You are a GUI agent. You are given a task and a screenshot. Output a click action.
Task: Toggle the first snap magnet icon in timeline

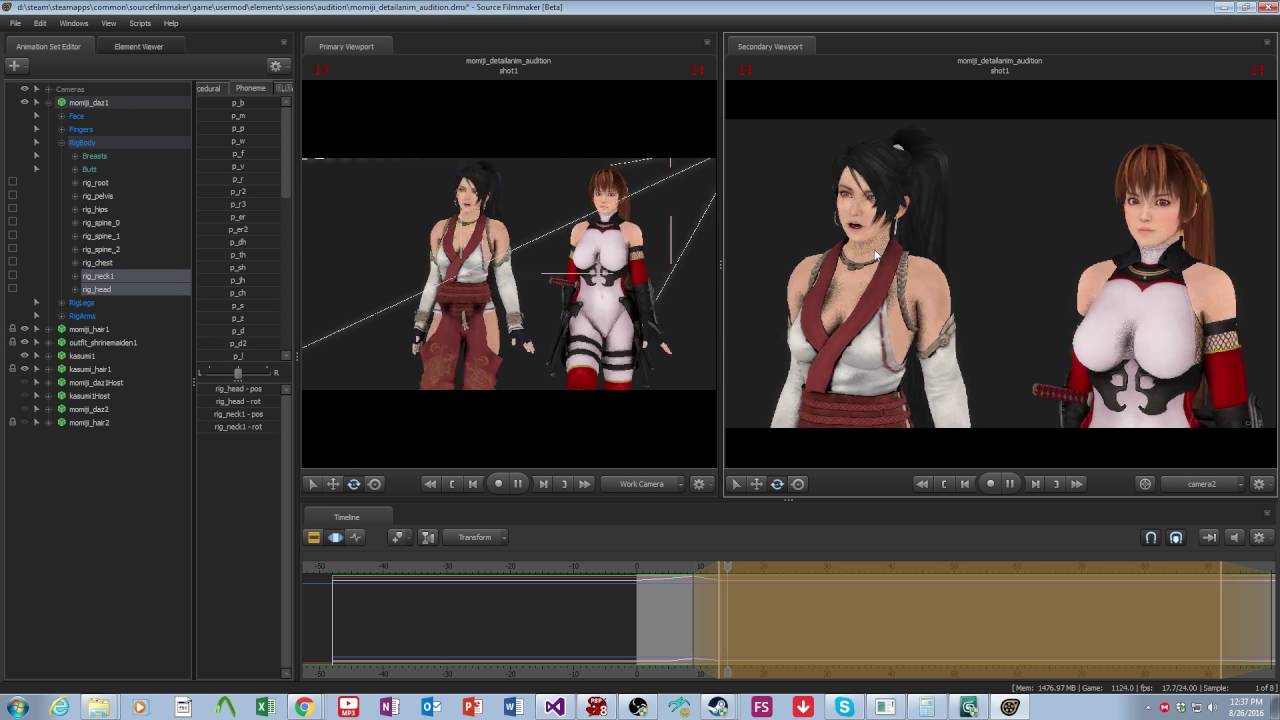1151,537
